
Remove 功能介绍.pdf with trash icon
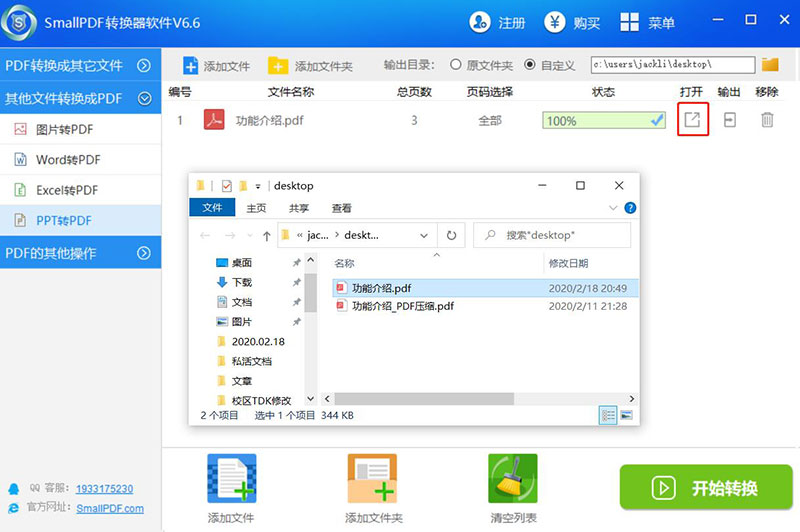pos(767,120)
